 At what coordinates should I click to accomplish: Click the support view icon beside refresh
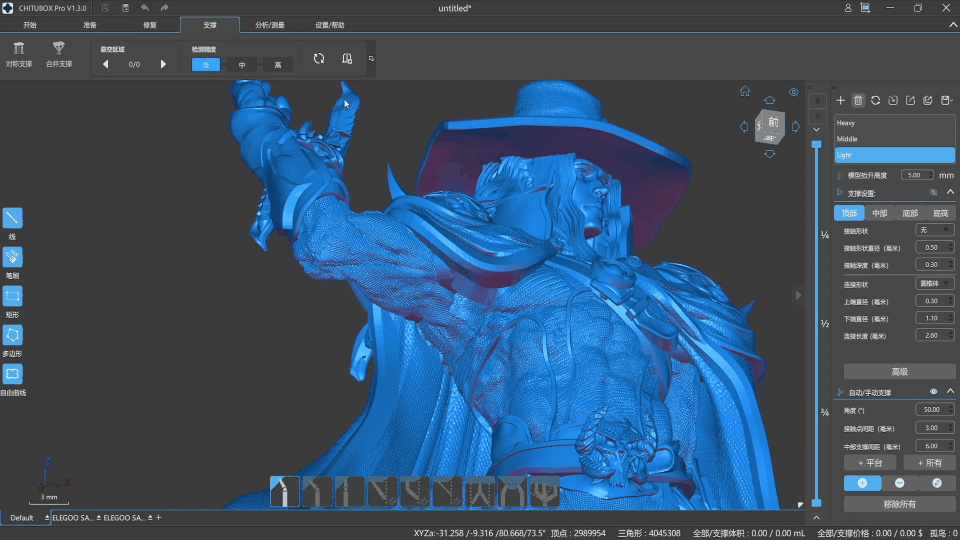coord(347,59)
